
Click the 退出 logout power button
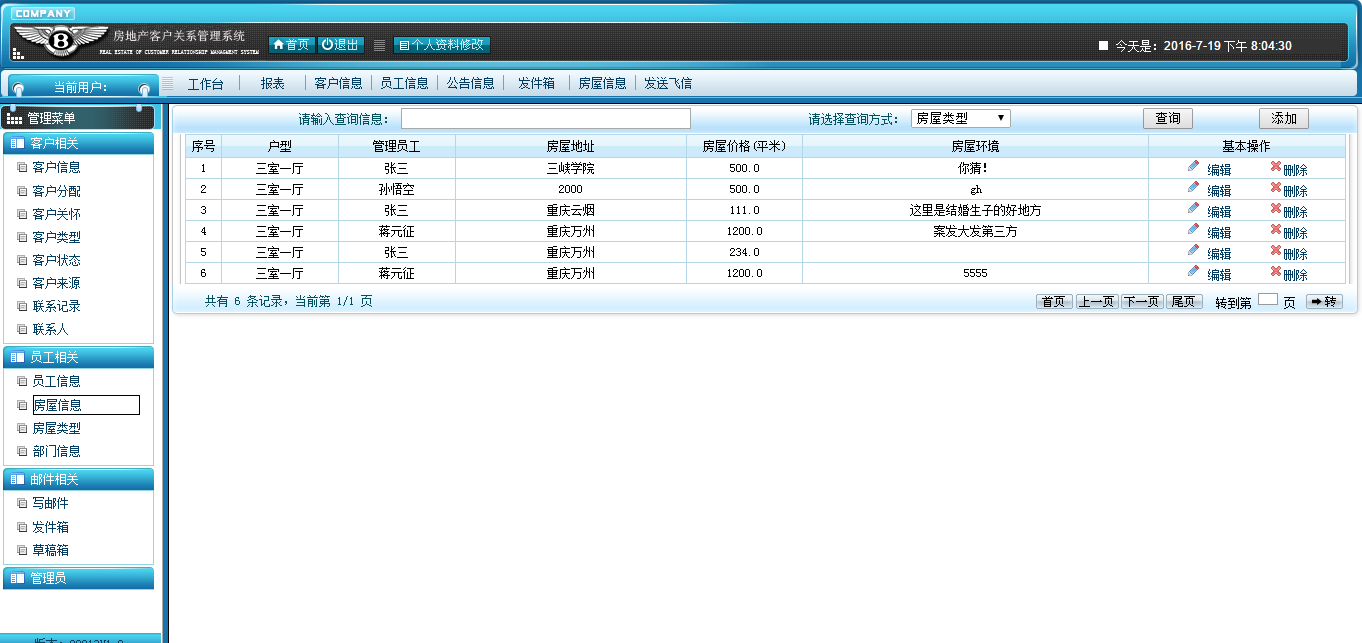pyautogui.click(x=341, y=45)
